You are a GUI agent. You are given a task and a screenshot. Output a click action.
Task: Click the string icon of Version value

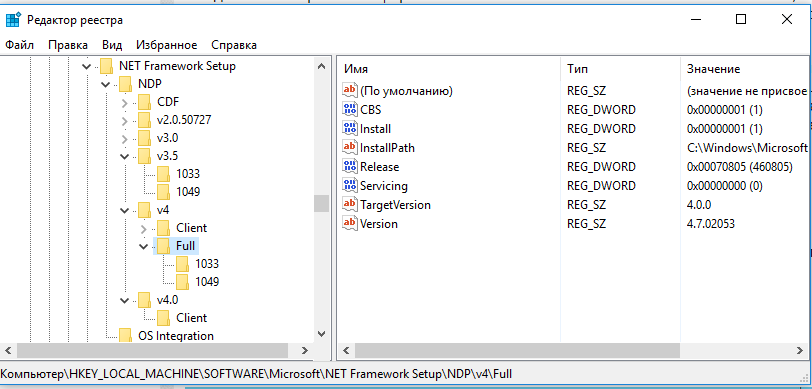click(x=350, y=224)
